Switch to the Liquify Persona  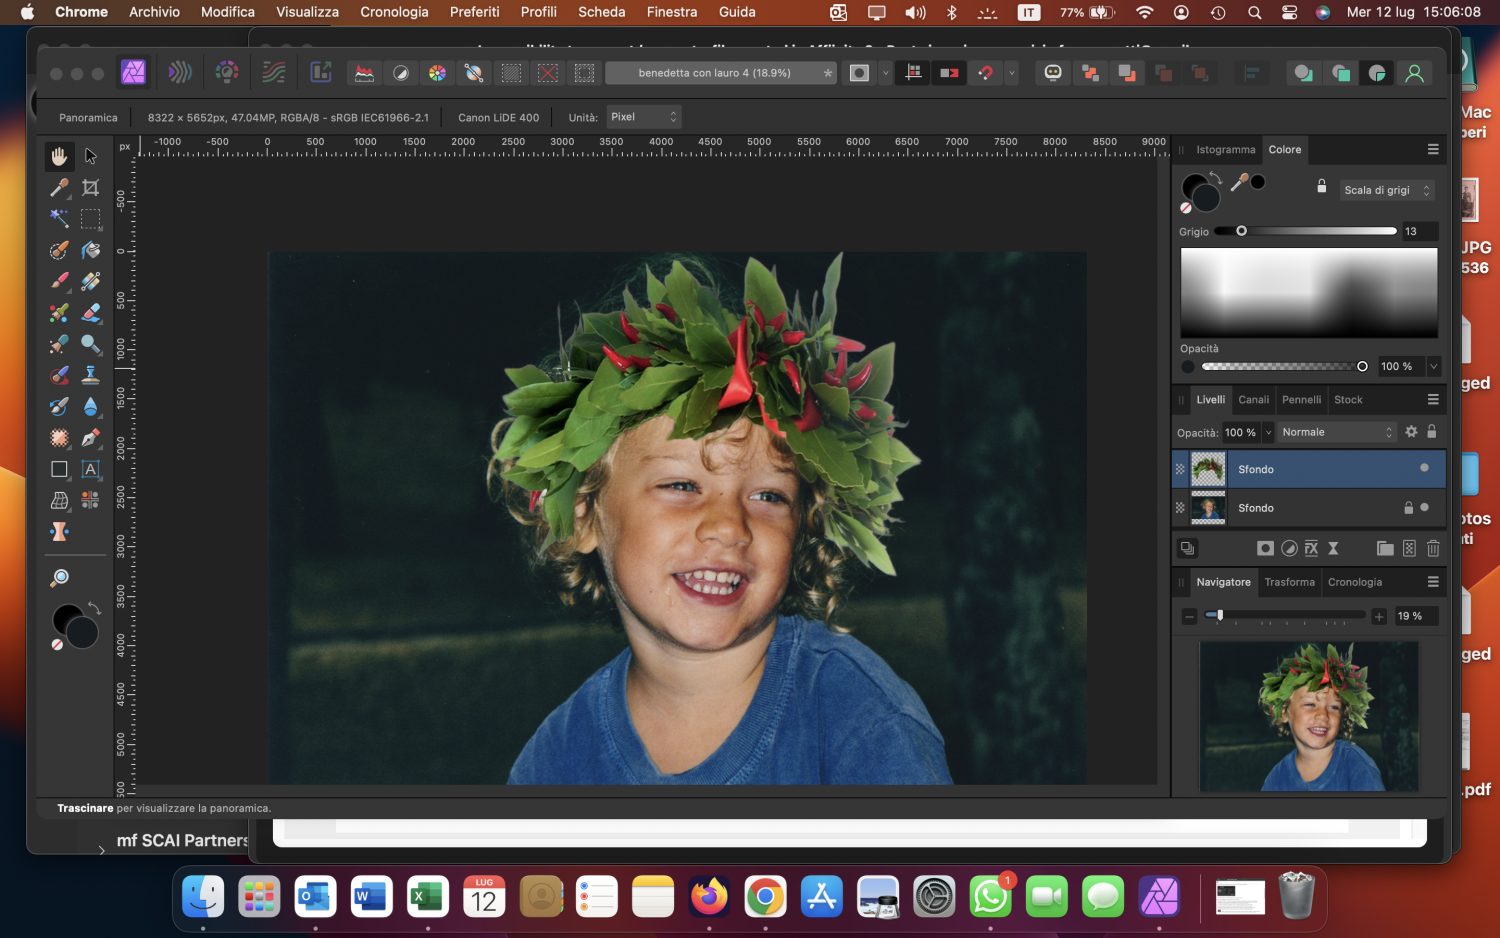tap(180, 72)
